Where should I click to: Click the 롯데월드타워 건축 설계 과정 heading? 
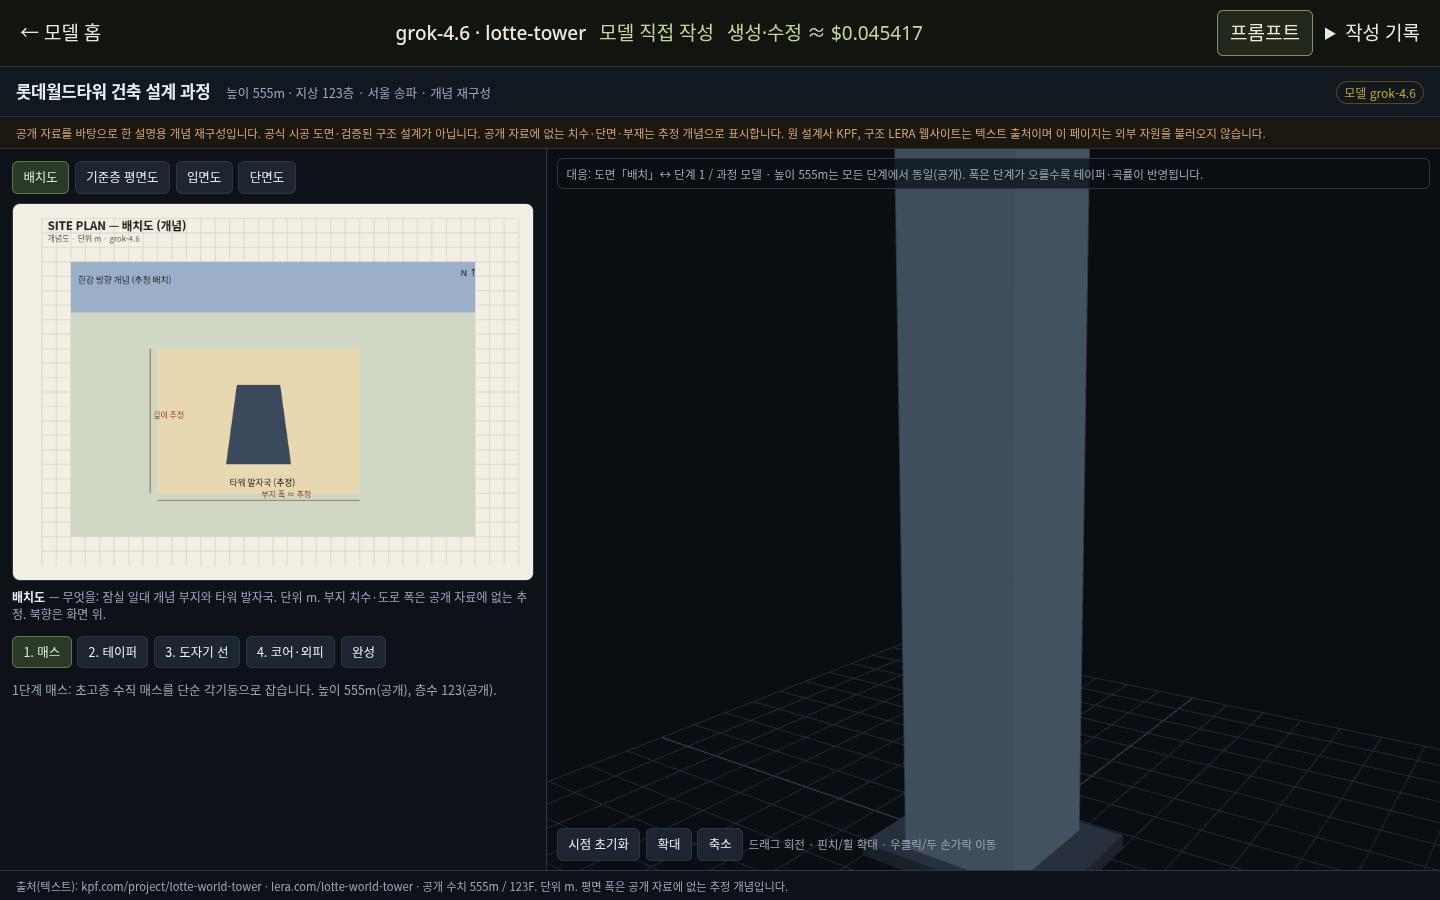pyautogui.click(x=113, y=92)
